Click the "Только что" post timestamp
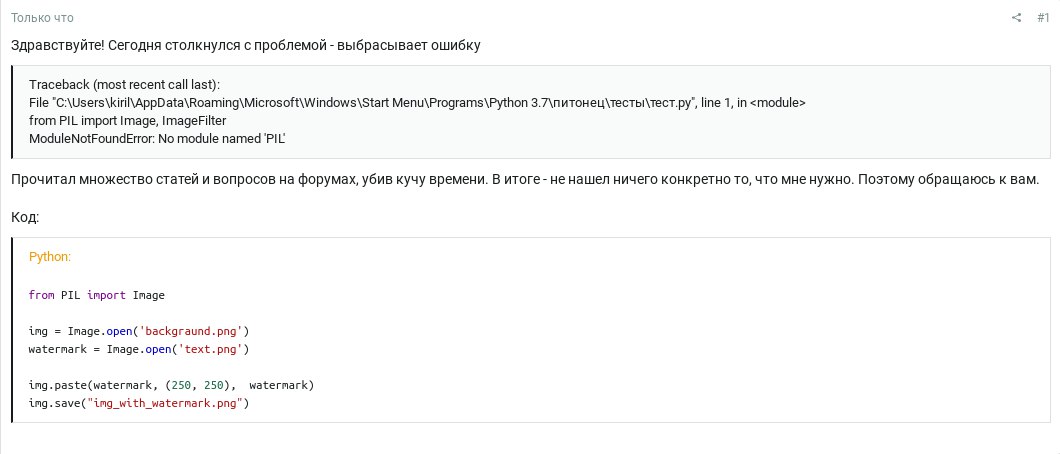Image resolution: width=1060 pixels, height=454 pixels. (x=42, y=18)
